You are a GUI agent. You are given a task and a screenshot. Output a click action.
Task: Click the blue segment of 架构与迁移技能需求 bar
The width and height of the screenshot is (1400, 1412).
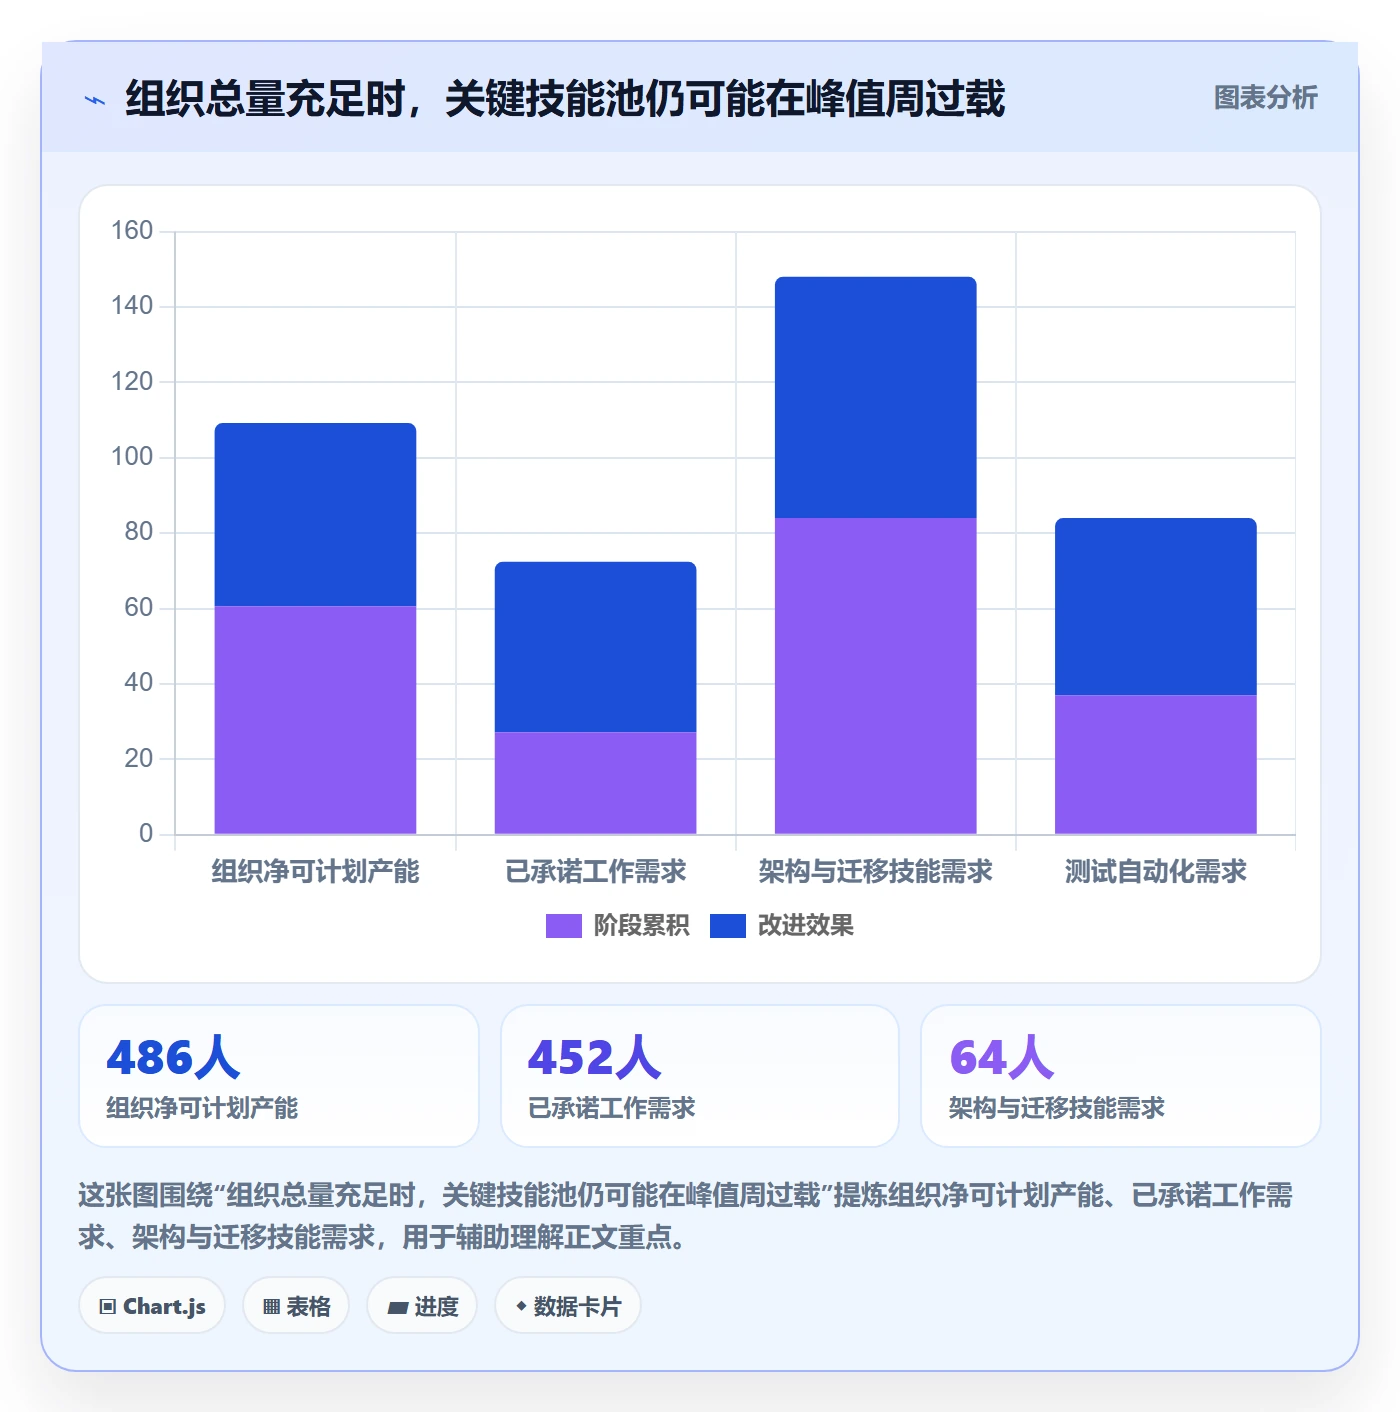pos(875,397)
